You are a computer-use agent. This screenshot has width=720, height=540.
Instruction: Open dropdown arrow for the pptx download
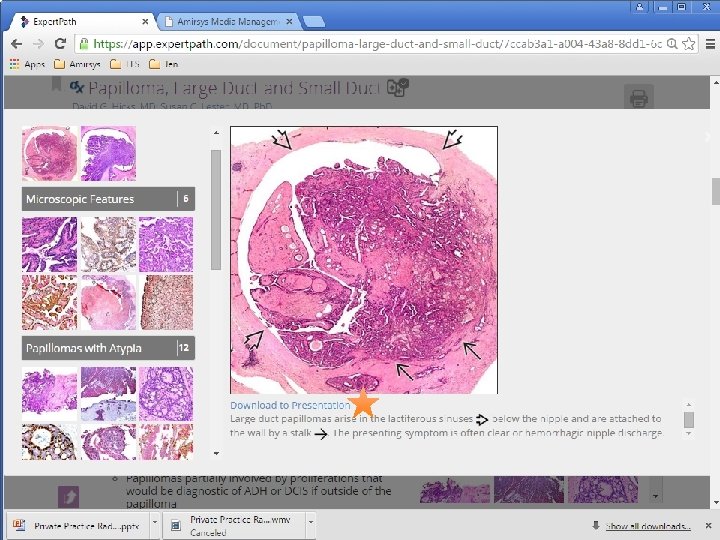(x=155, y=522)
